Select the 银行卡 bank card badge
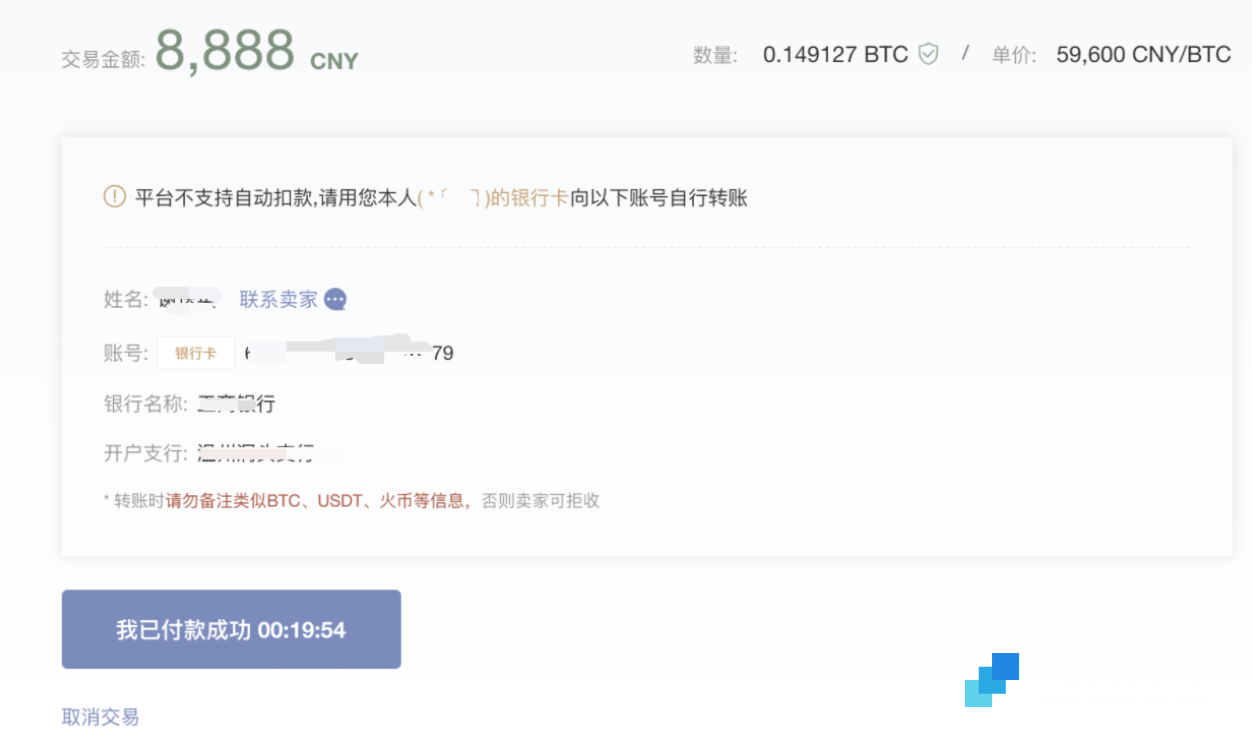 click(196, 352)
